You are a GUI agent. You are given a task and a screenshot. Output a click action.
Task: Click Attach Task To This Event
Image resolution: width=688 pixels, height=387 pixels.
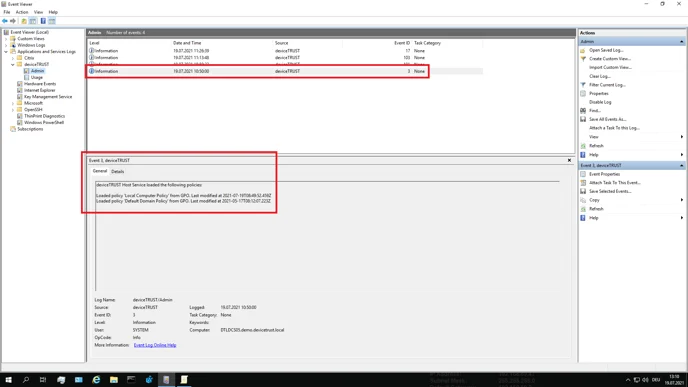pos(615,183)
